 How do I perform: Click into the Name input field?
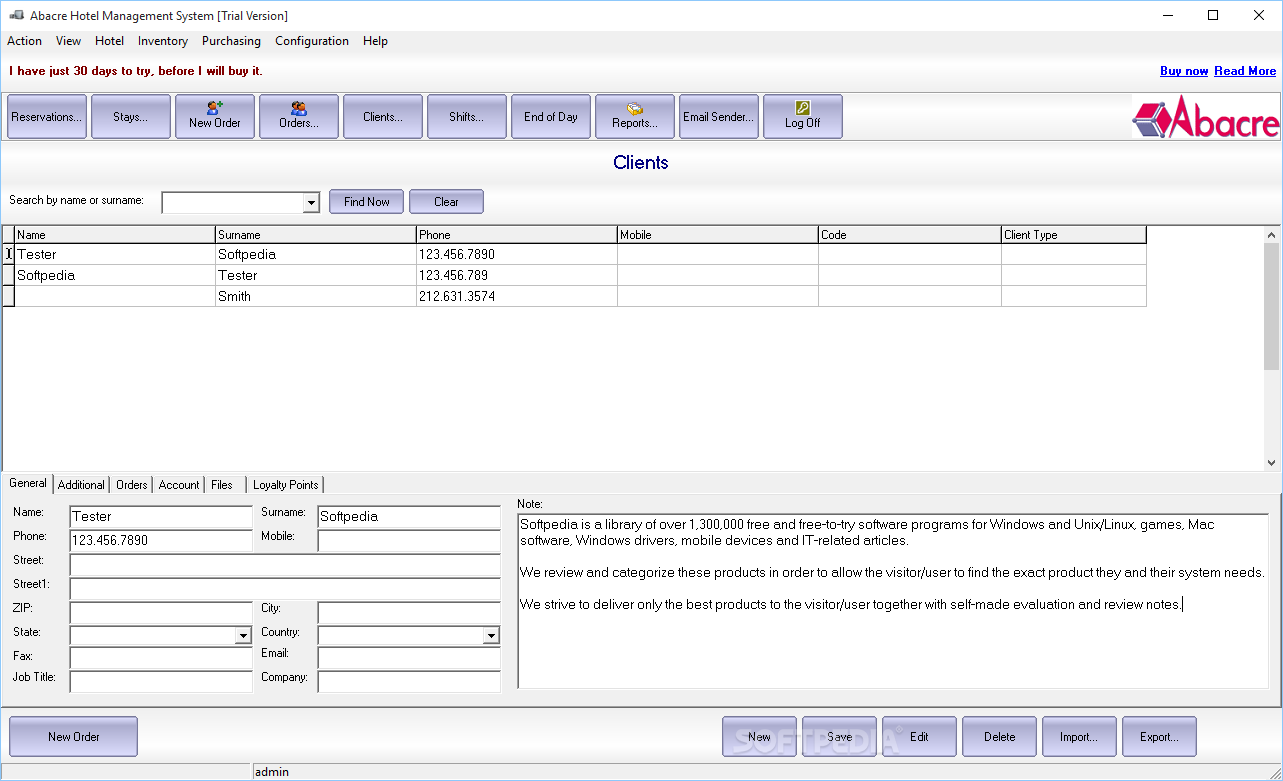coord(161,517)
